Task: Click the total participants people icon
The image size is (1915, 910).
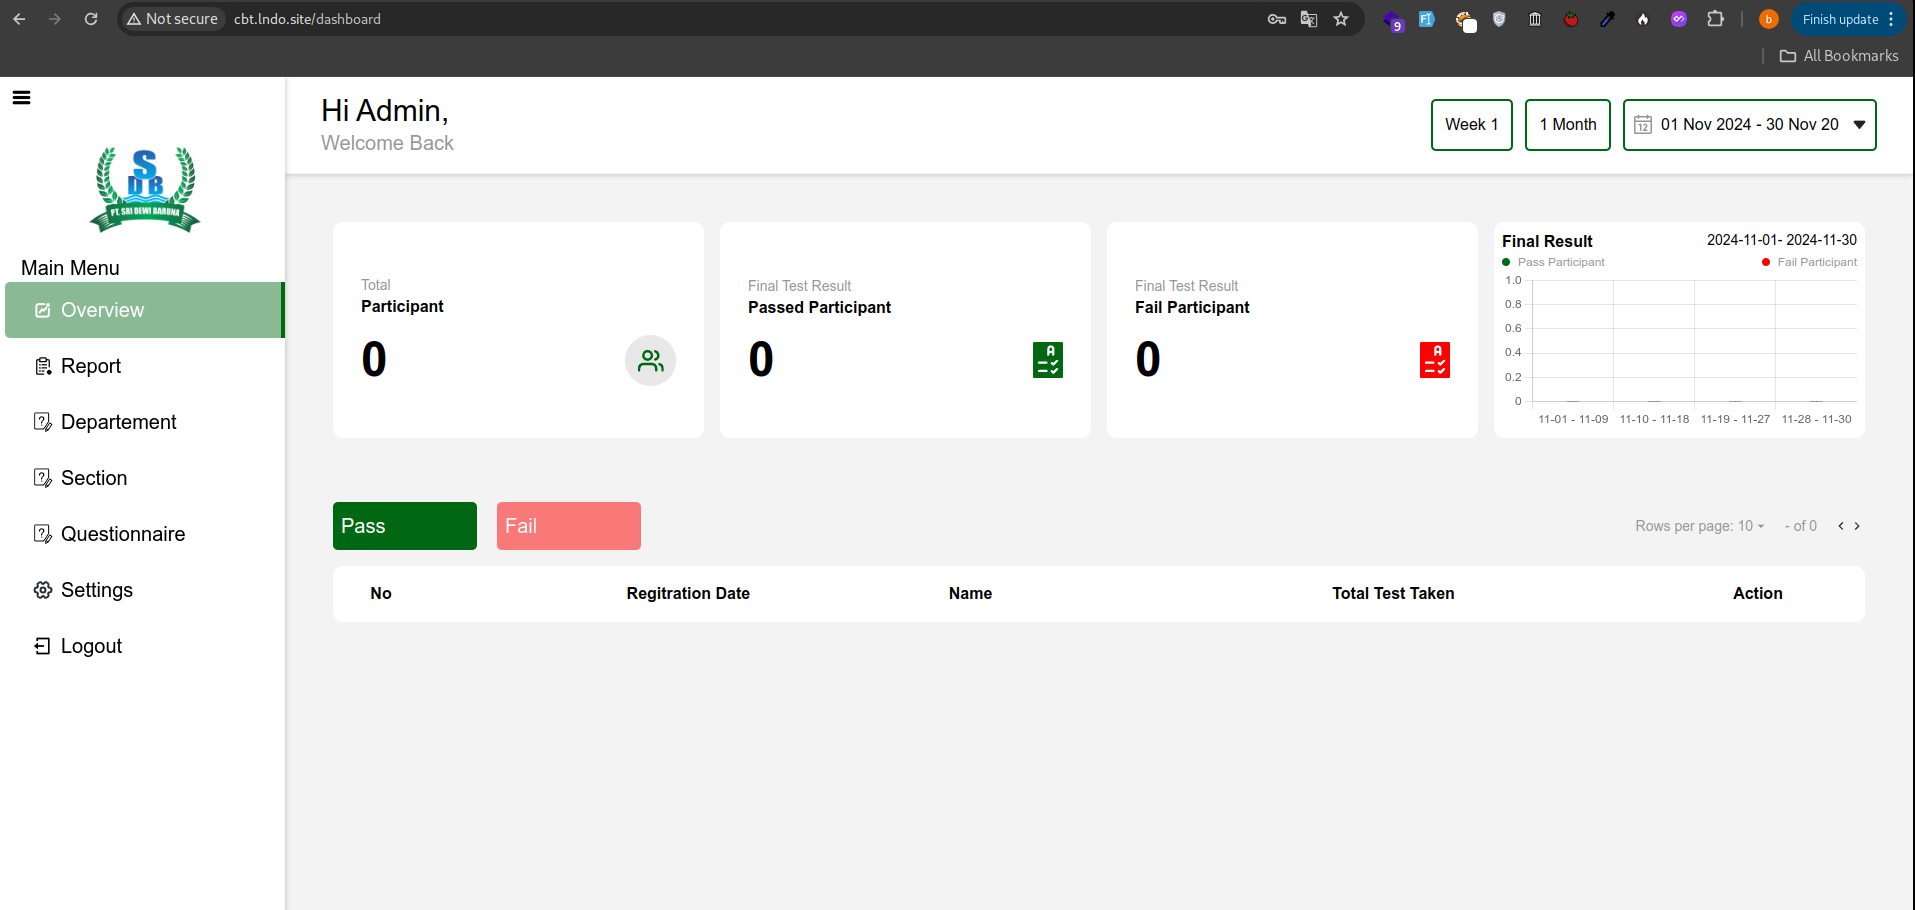Action: (x=650, y=360)
